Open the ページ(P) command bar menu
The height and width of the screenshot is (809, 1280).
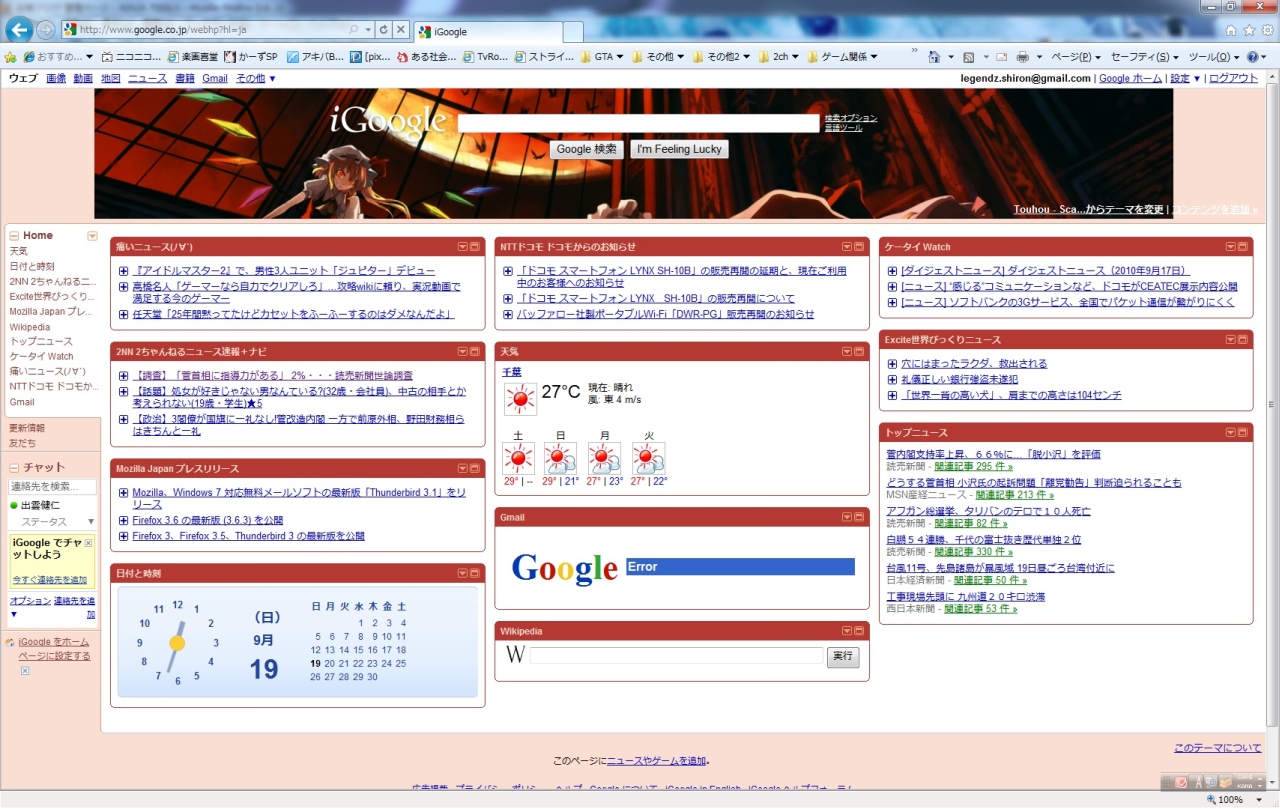[x=1075, y=57]
